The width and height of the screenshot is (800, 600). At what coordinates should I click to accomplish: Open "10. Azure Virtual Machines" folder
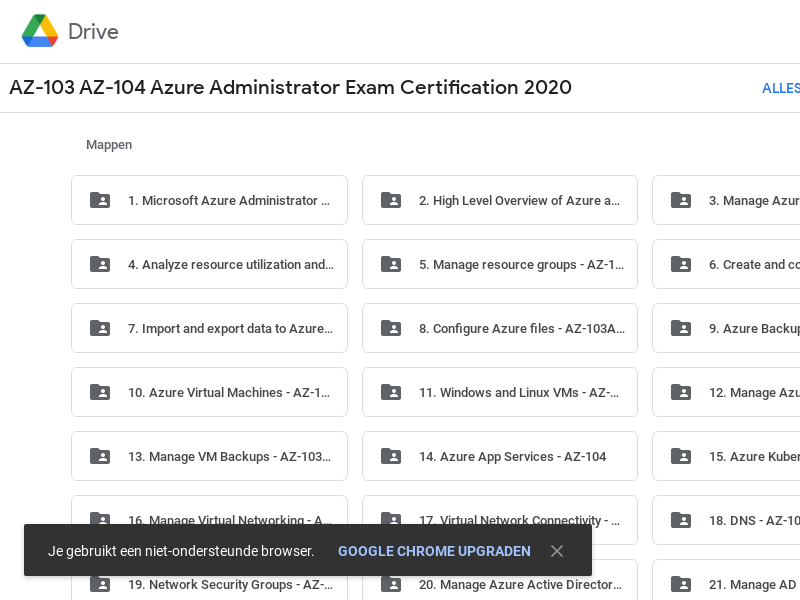click(x=209, y=392)
